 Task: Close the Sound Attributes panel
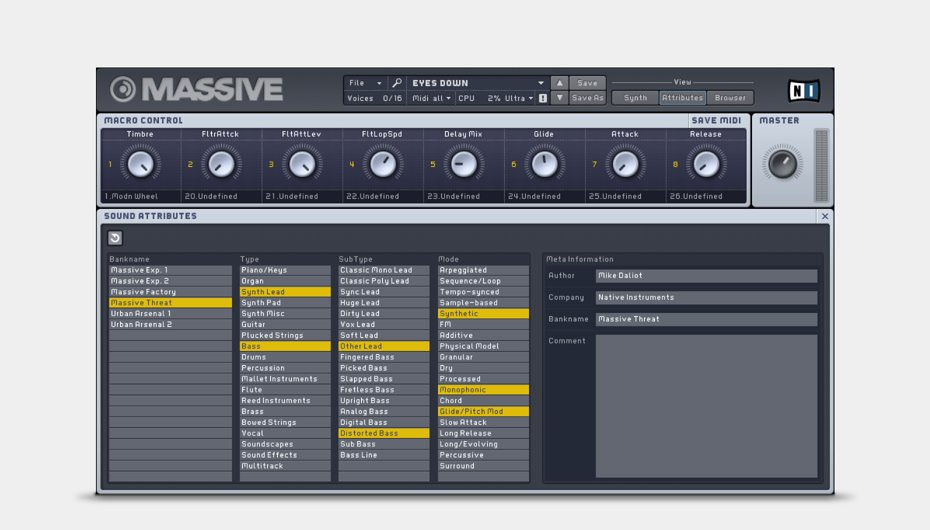(824, 216)
